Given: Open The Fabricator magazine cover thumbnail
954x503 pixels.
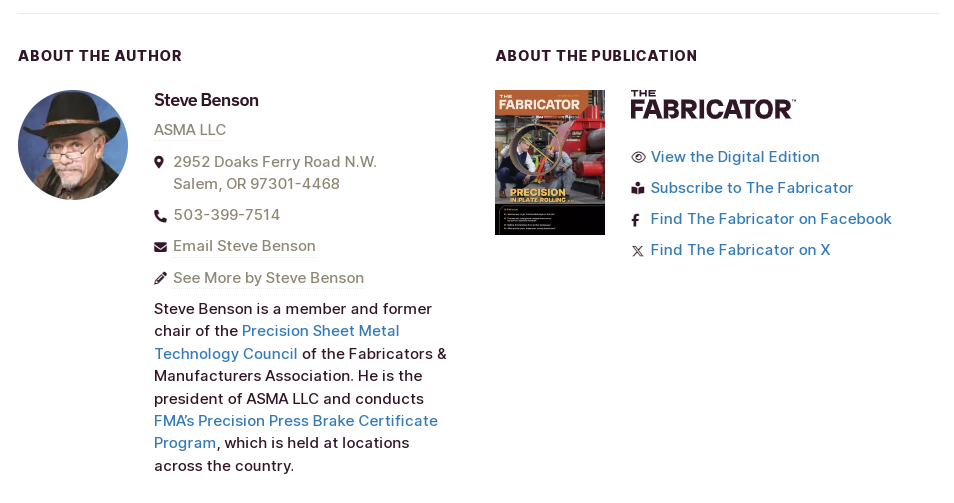Looking at the screenshot, I should coord(550,162).
